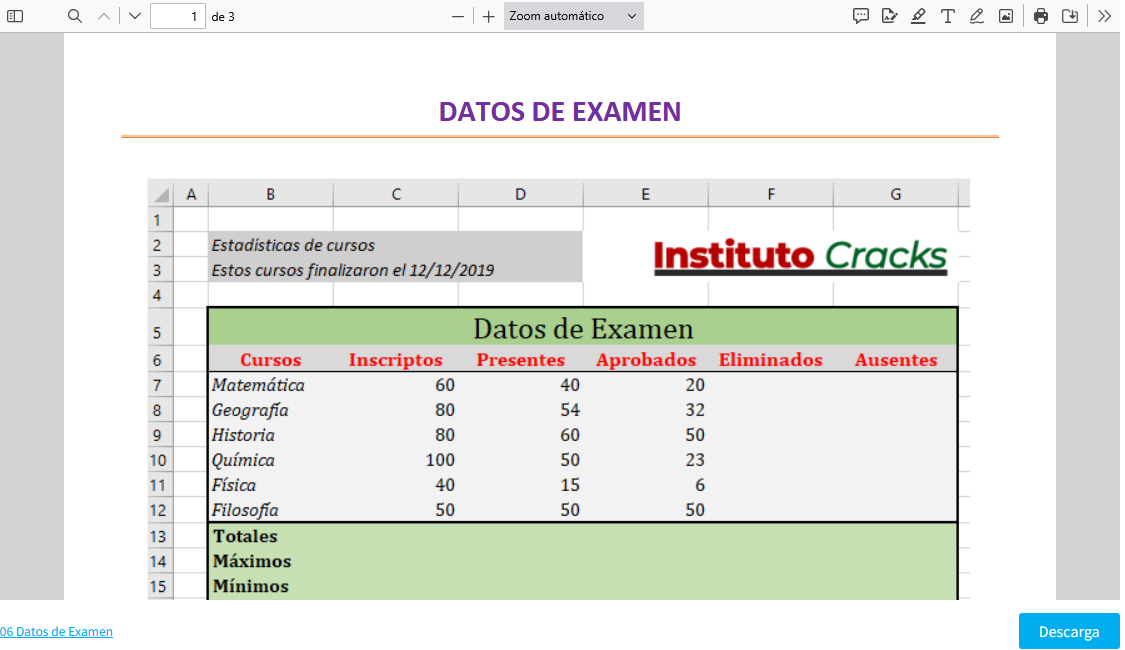
Task: Click the page number input field
Action: coord(177,16)
